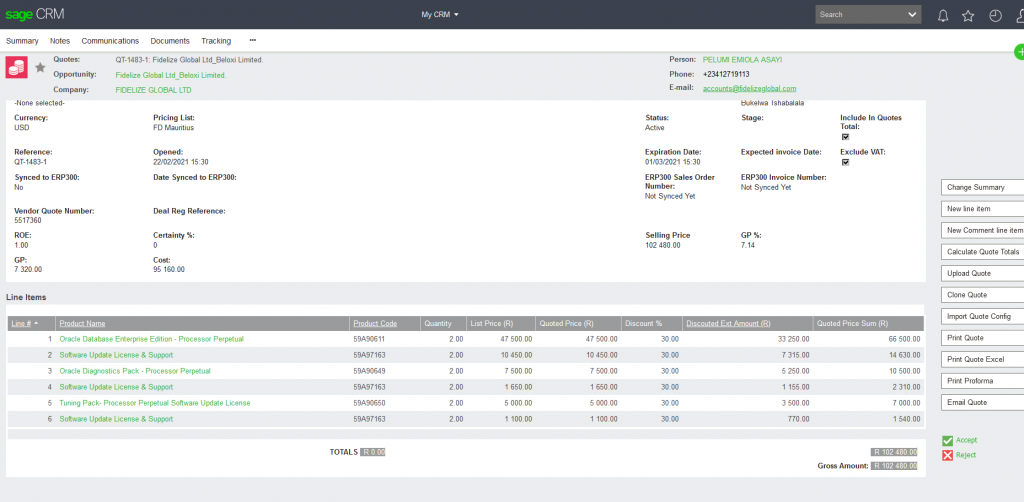1024x502 pixels.
Task: Open favorites star in top bar
Action: (968, 15)
